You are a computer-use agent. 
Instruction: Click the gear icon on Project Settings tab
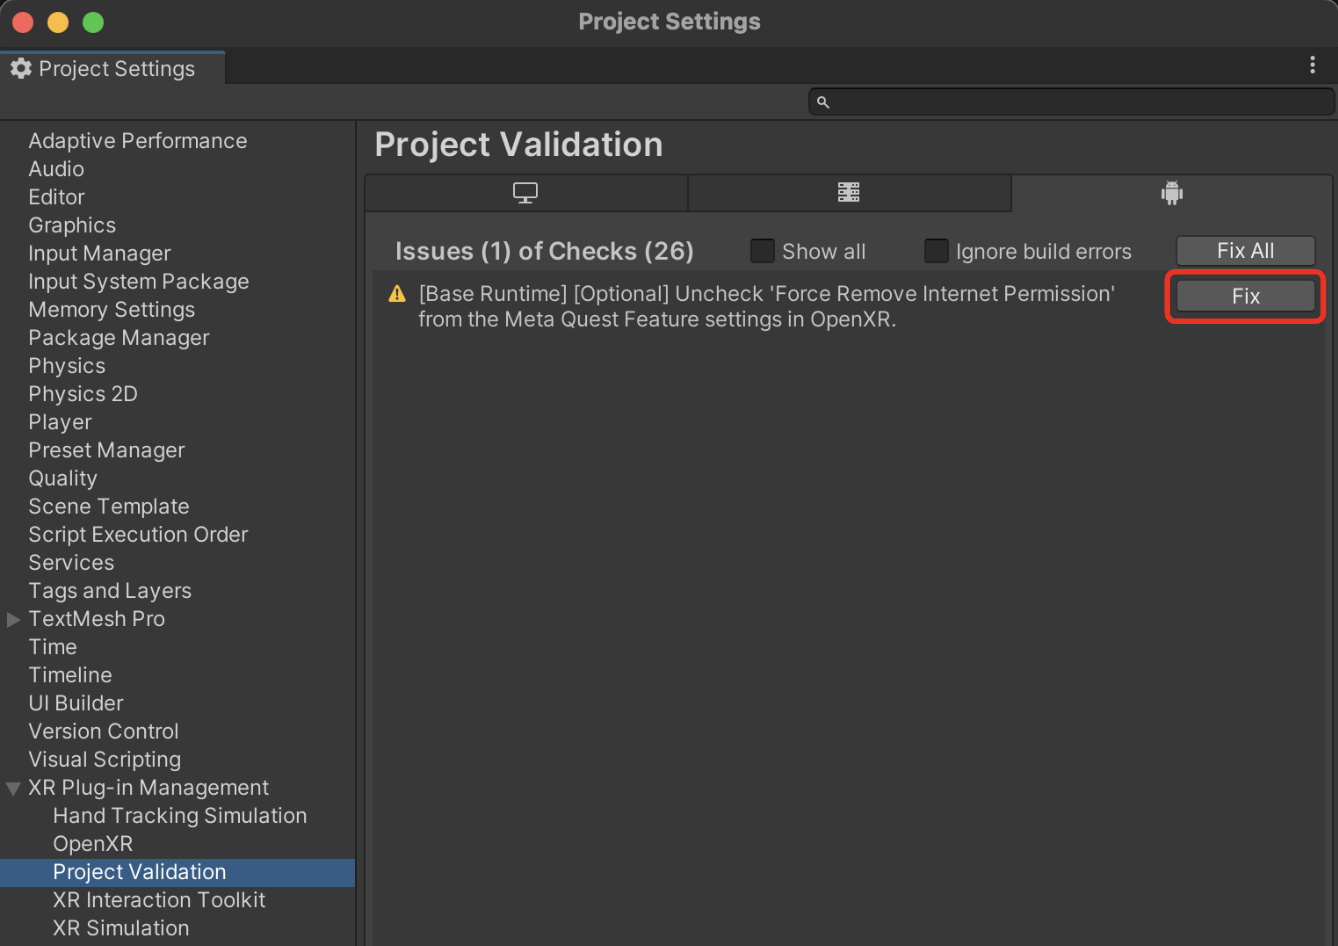click(21, 68)
